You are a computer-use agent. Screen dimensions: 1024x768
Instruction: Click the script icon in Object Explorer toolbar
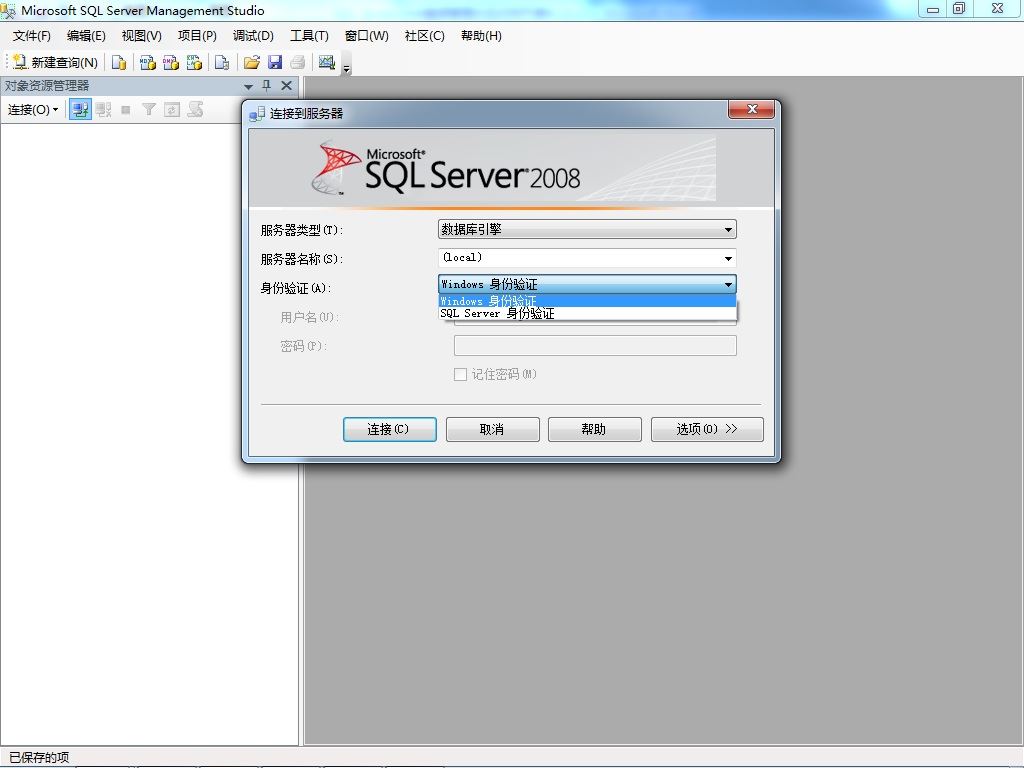coord(195,110)
